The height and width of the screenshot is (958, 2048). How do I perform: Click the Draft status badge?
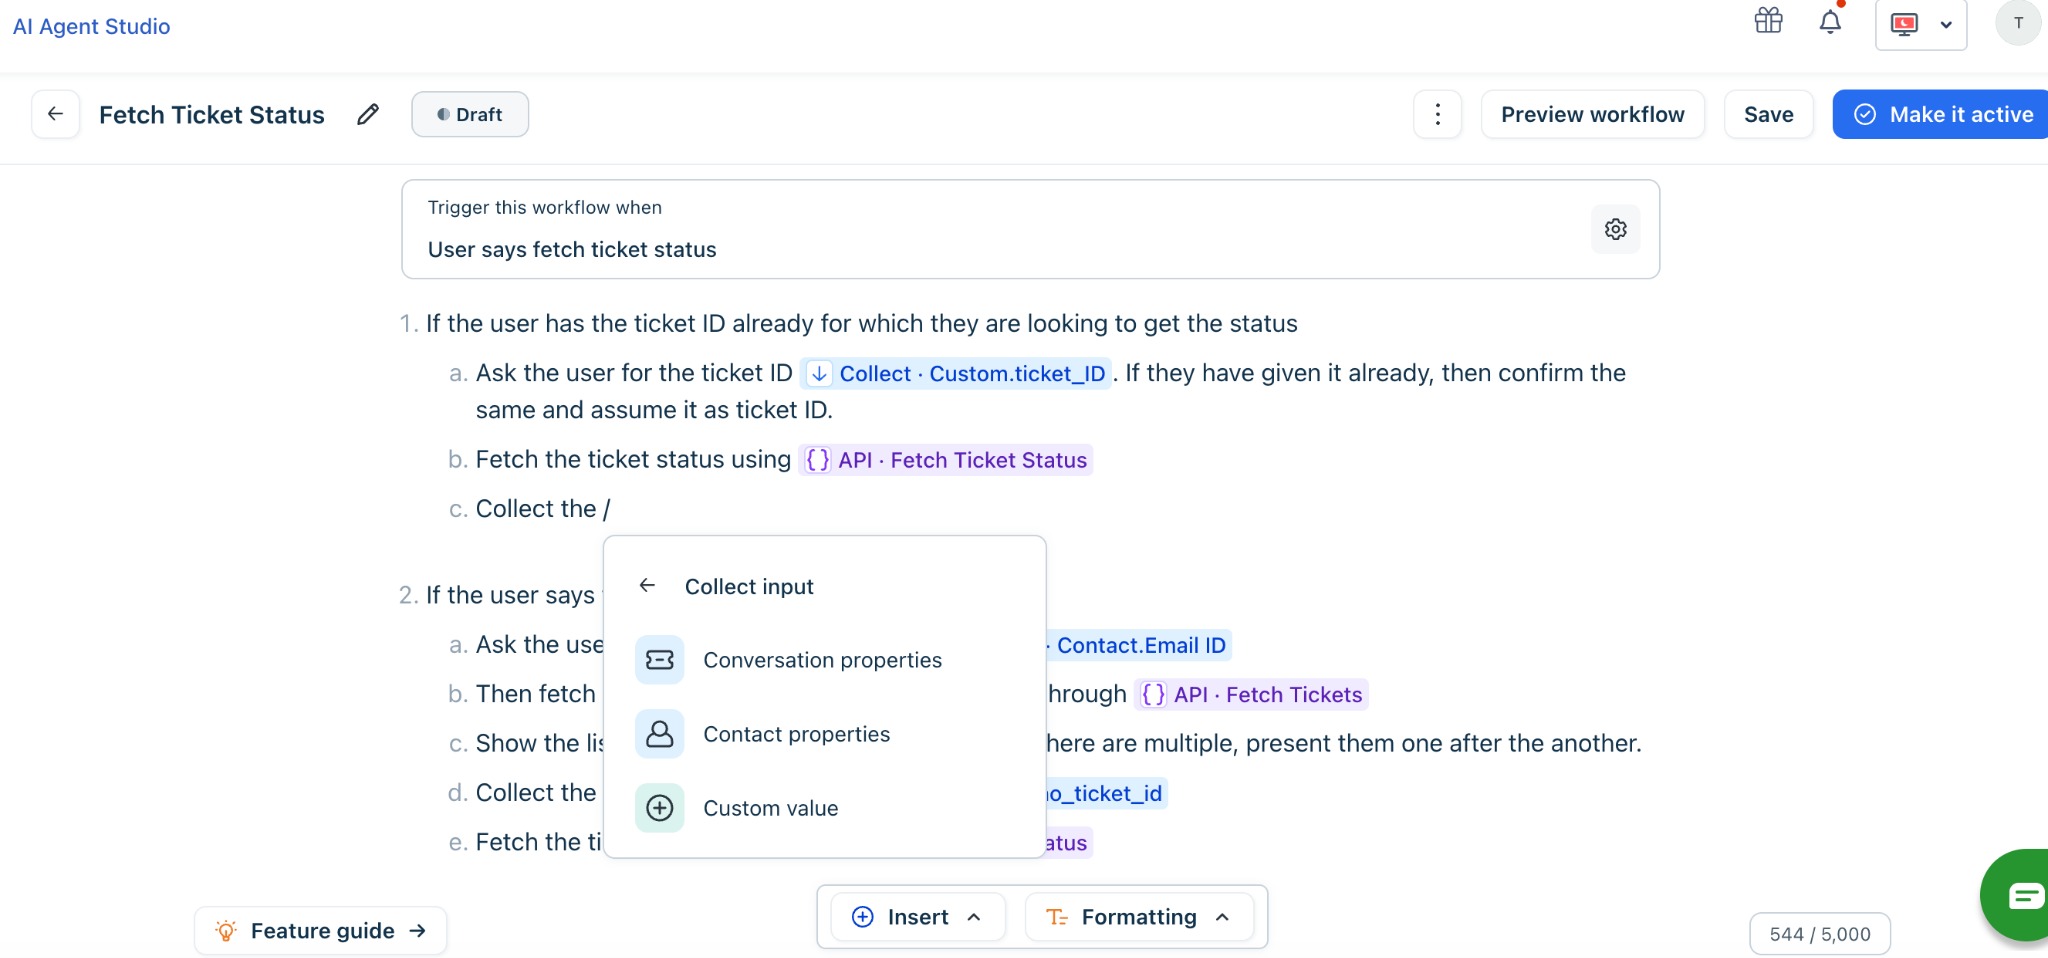point(470,114)
